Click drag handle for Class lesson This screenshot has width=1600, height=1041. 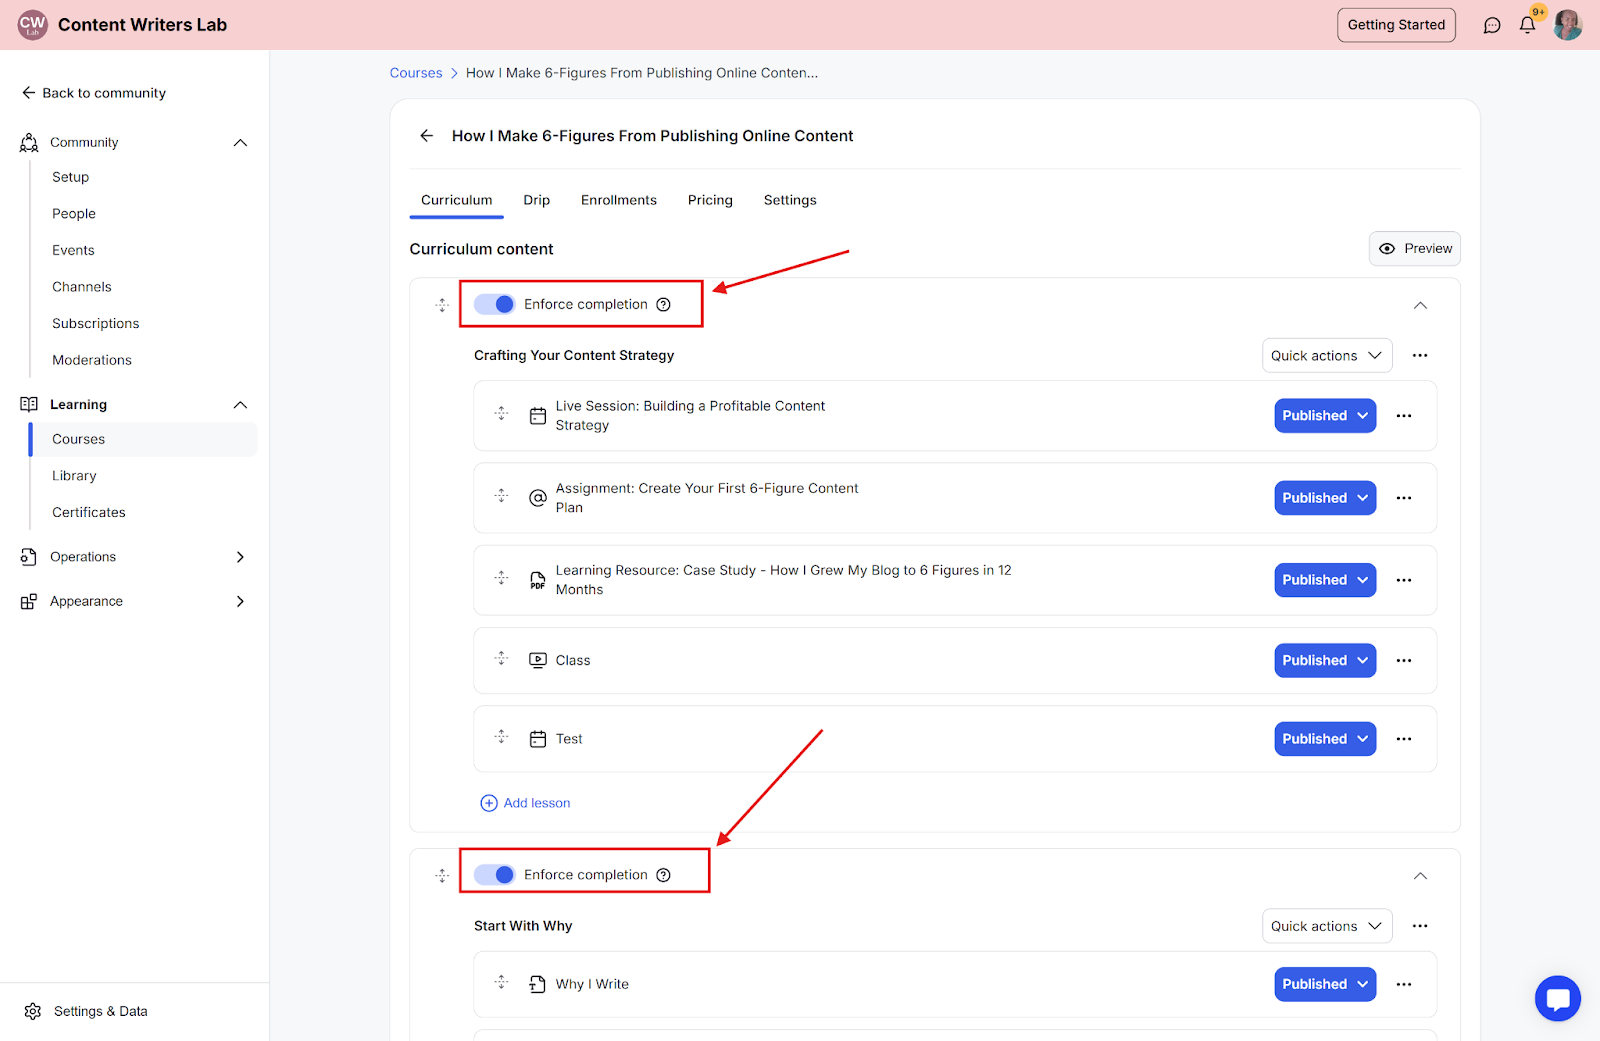(502, 659)
